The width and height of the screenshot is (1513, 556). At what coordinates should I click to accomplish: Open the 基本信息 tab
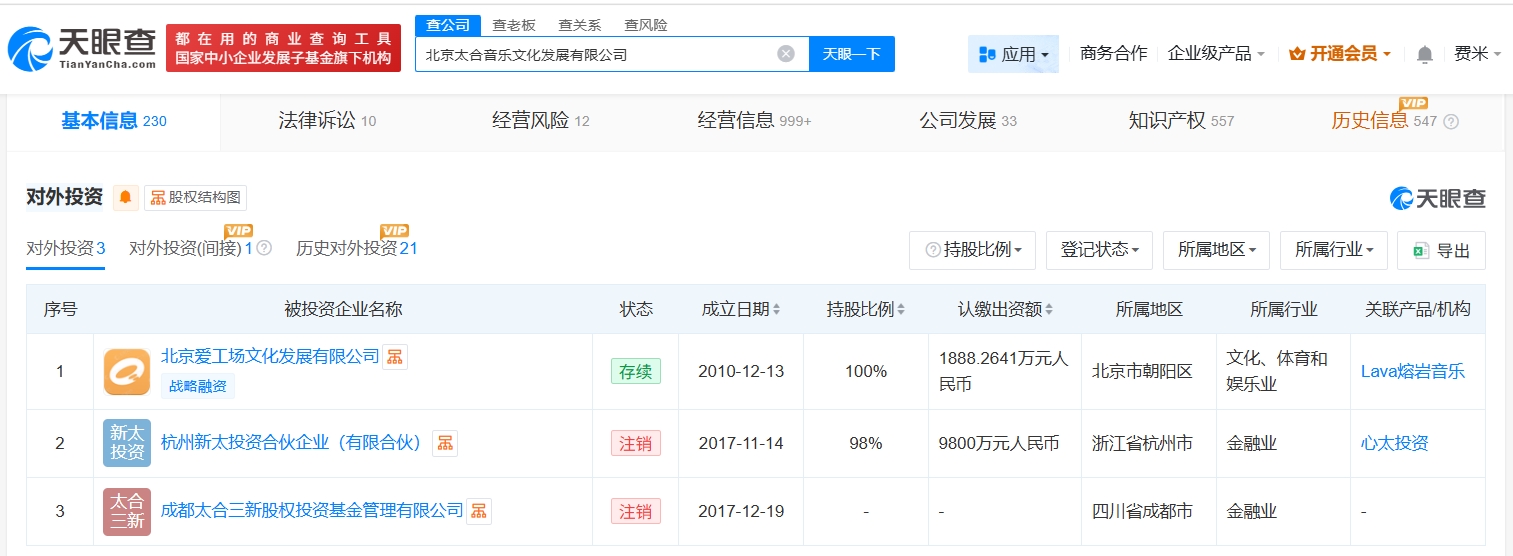(114, 121)
